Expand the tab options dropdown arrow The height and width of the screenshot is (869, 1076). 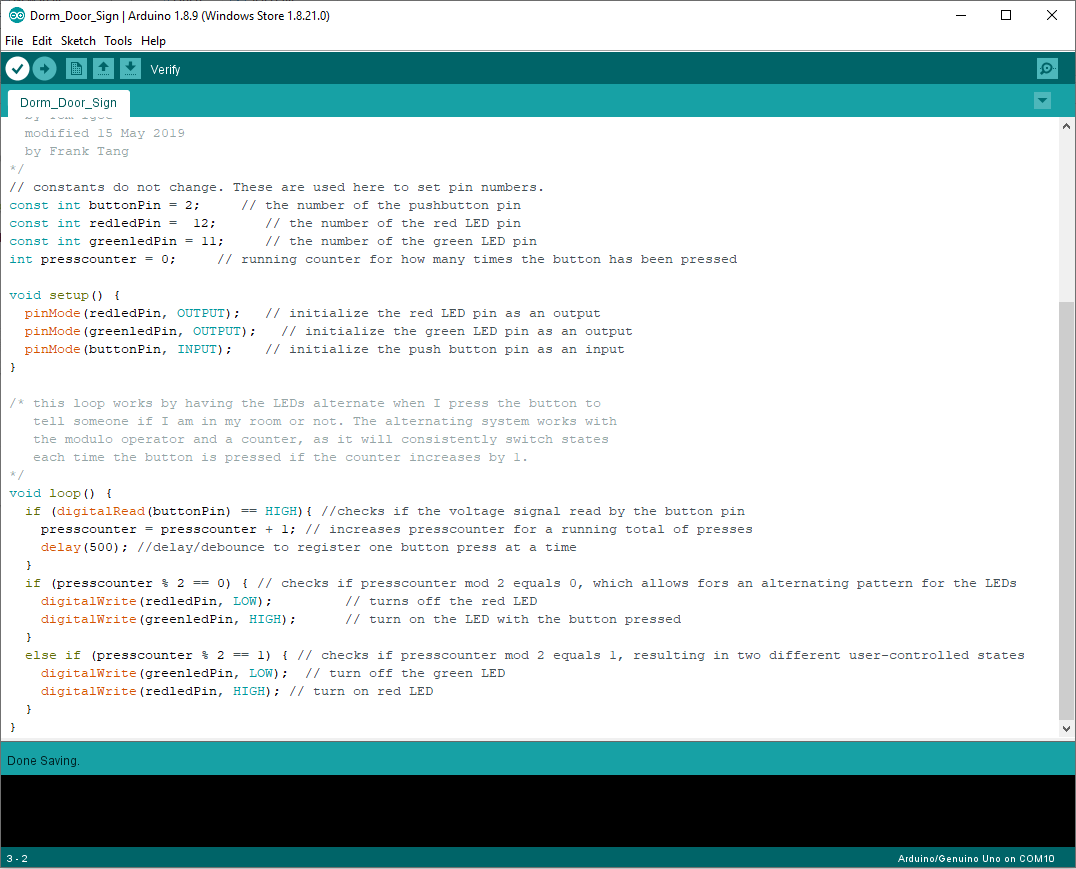point(1042,100)
